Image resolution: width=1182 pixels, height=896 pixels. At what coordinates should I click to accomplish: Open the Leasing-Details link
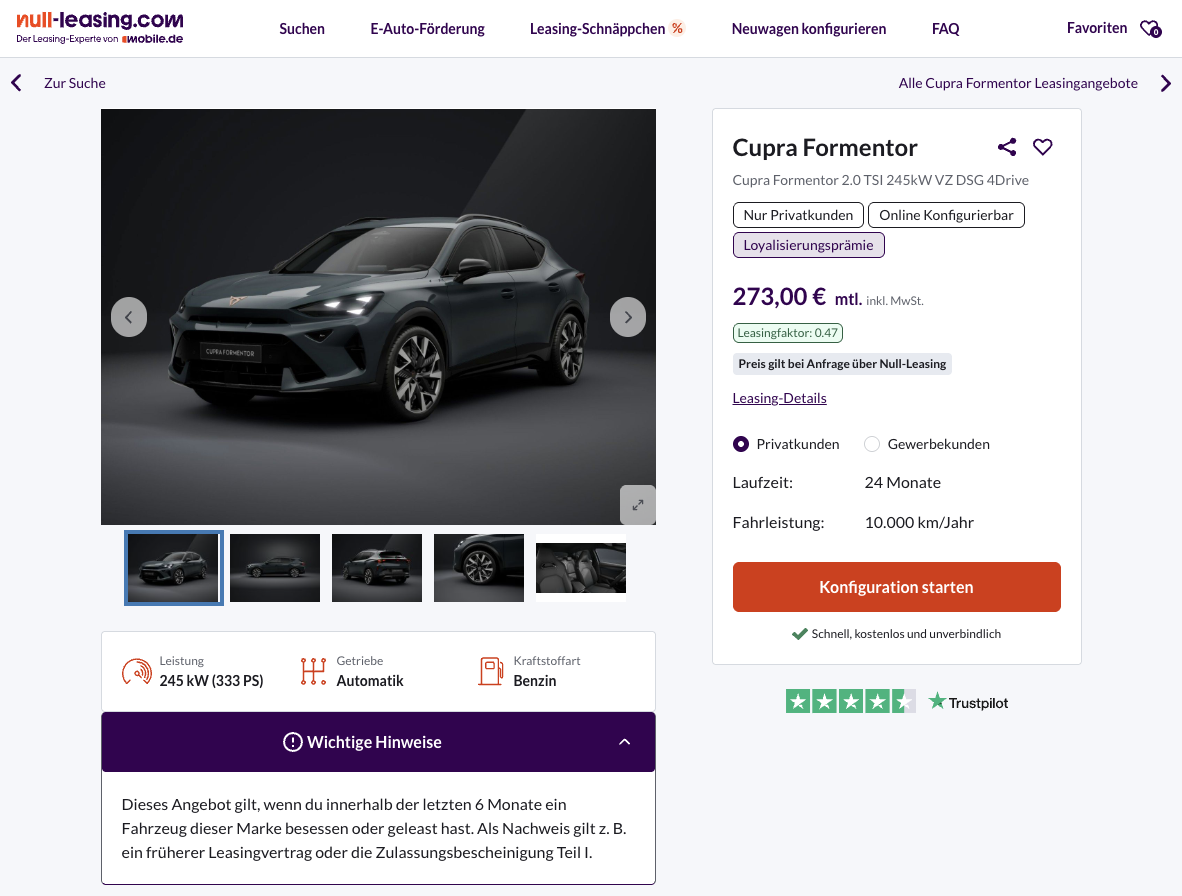[779, 398]
